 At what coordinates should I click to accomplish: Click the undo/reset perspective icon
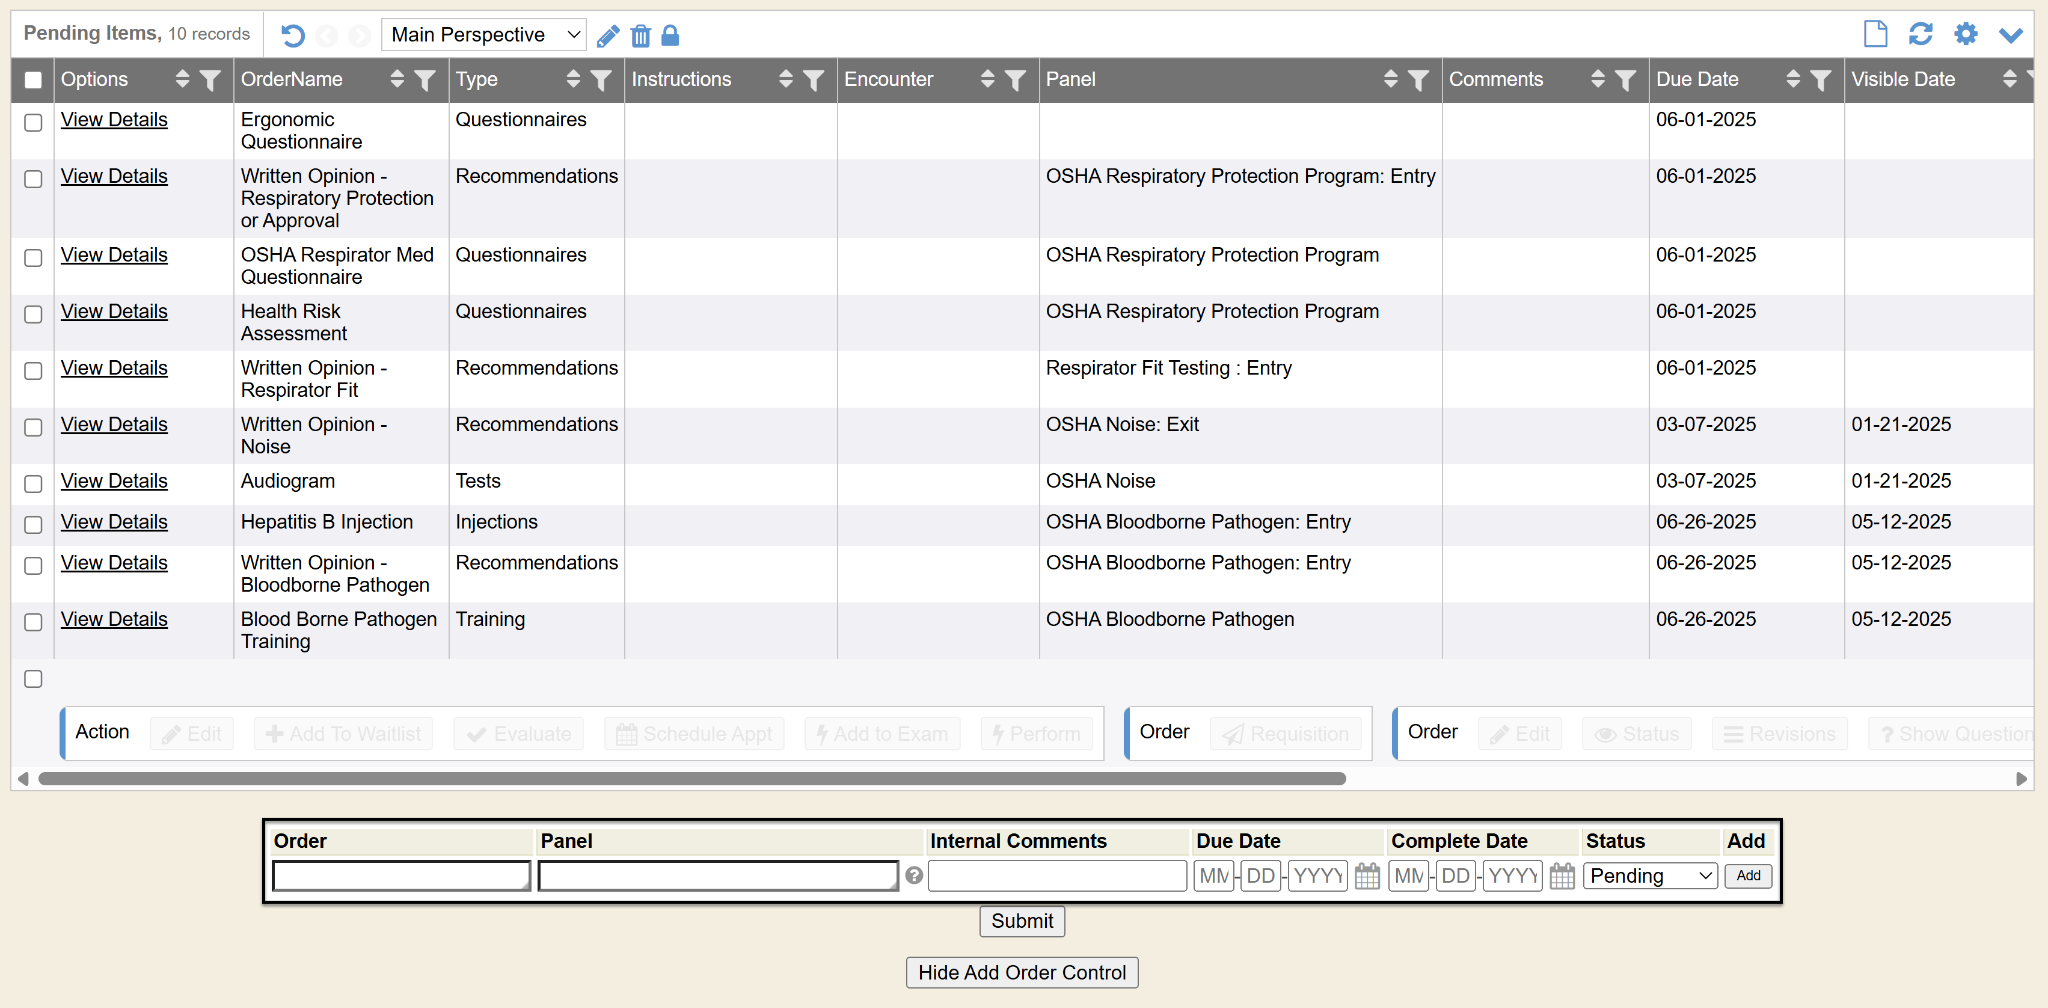click(292, 36)
